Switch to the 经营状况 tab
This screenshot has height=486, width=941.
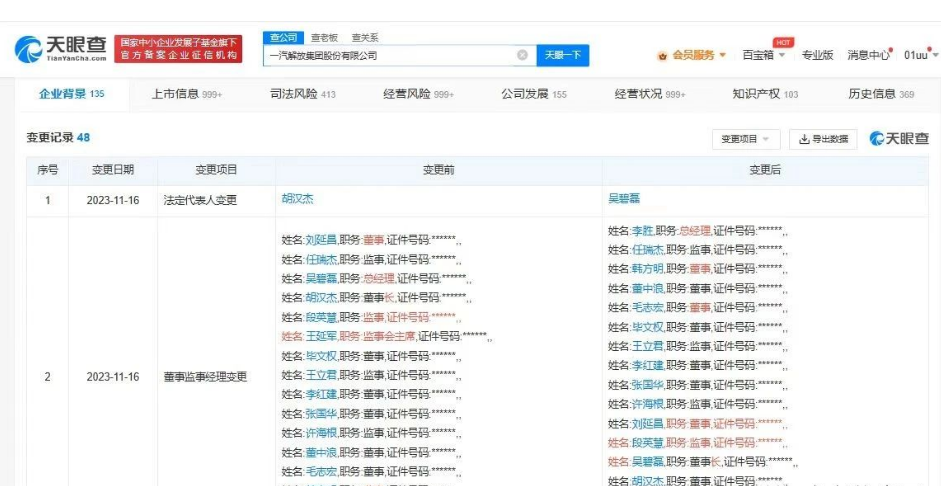650,94
